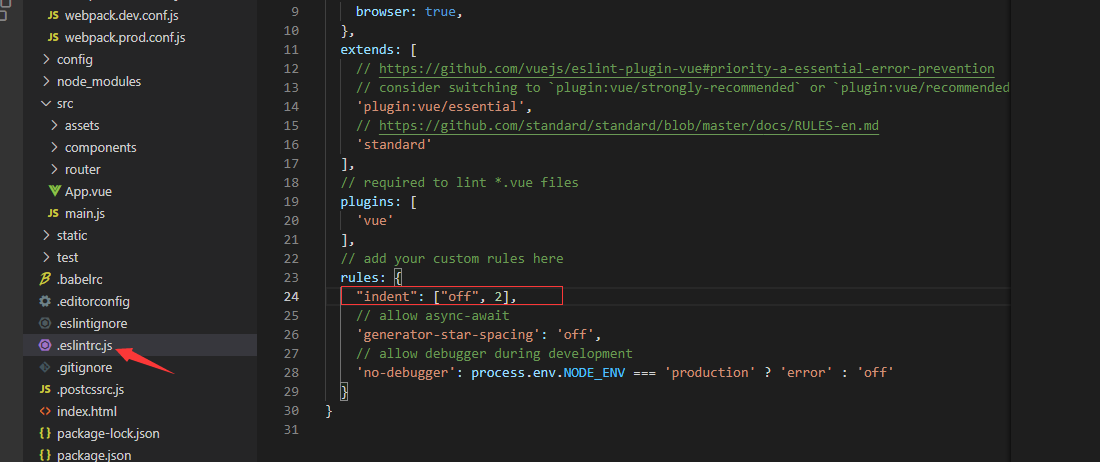Click the Vue logo icon beside App.vue
This screenshot has width=1100, height=462.
click(55, 191)
